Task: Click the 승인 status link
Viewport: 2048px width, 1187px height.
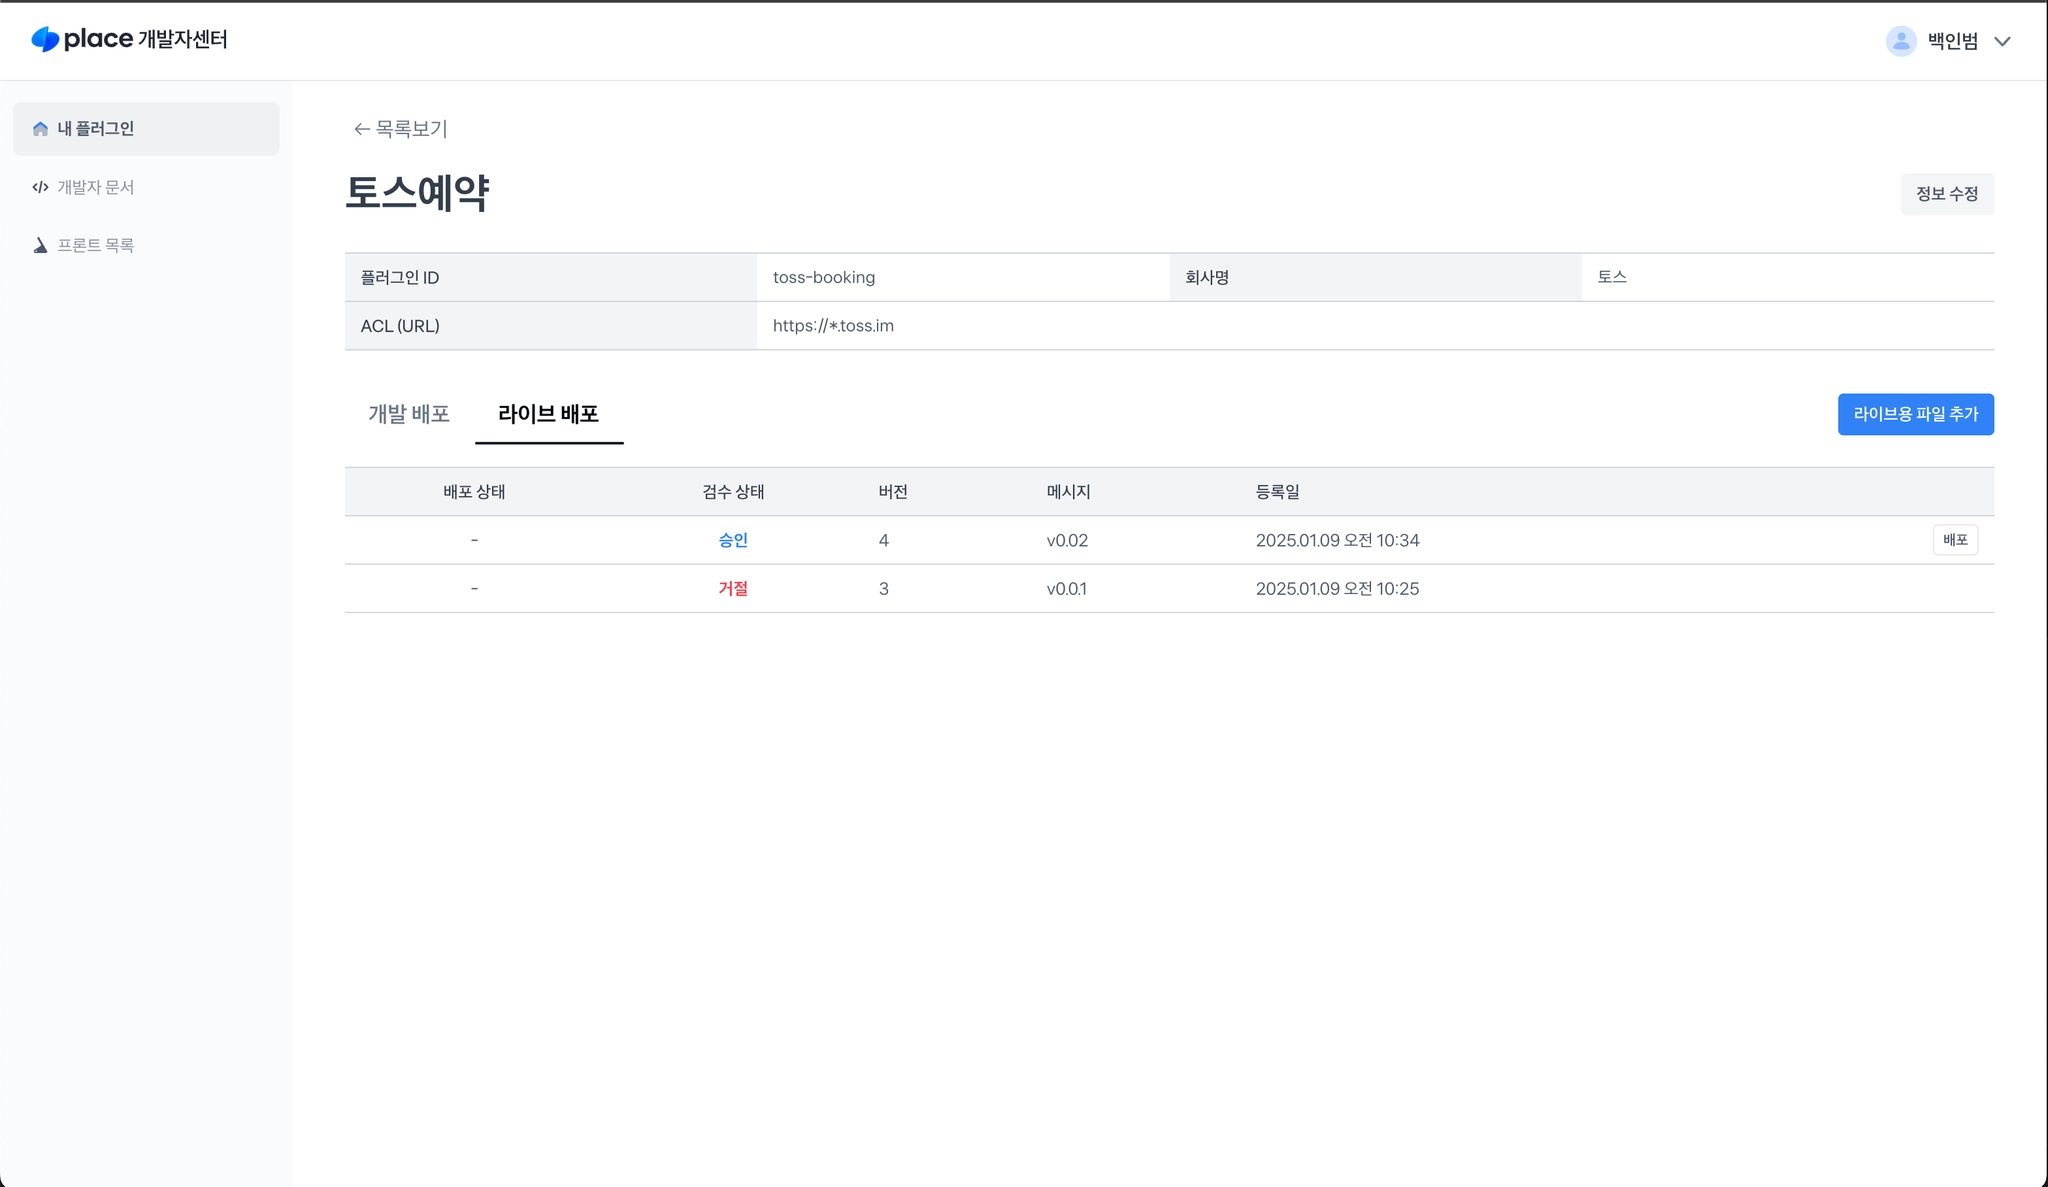Action: click(732, 540)
